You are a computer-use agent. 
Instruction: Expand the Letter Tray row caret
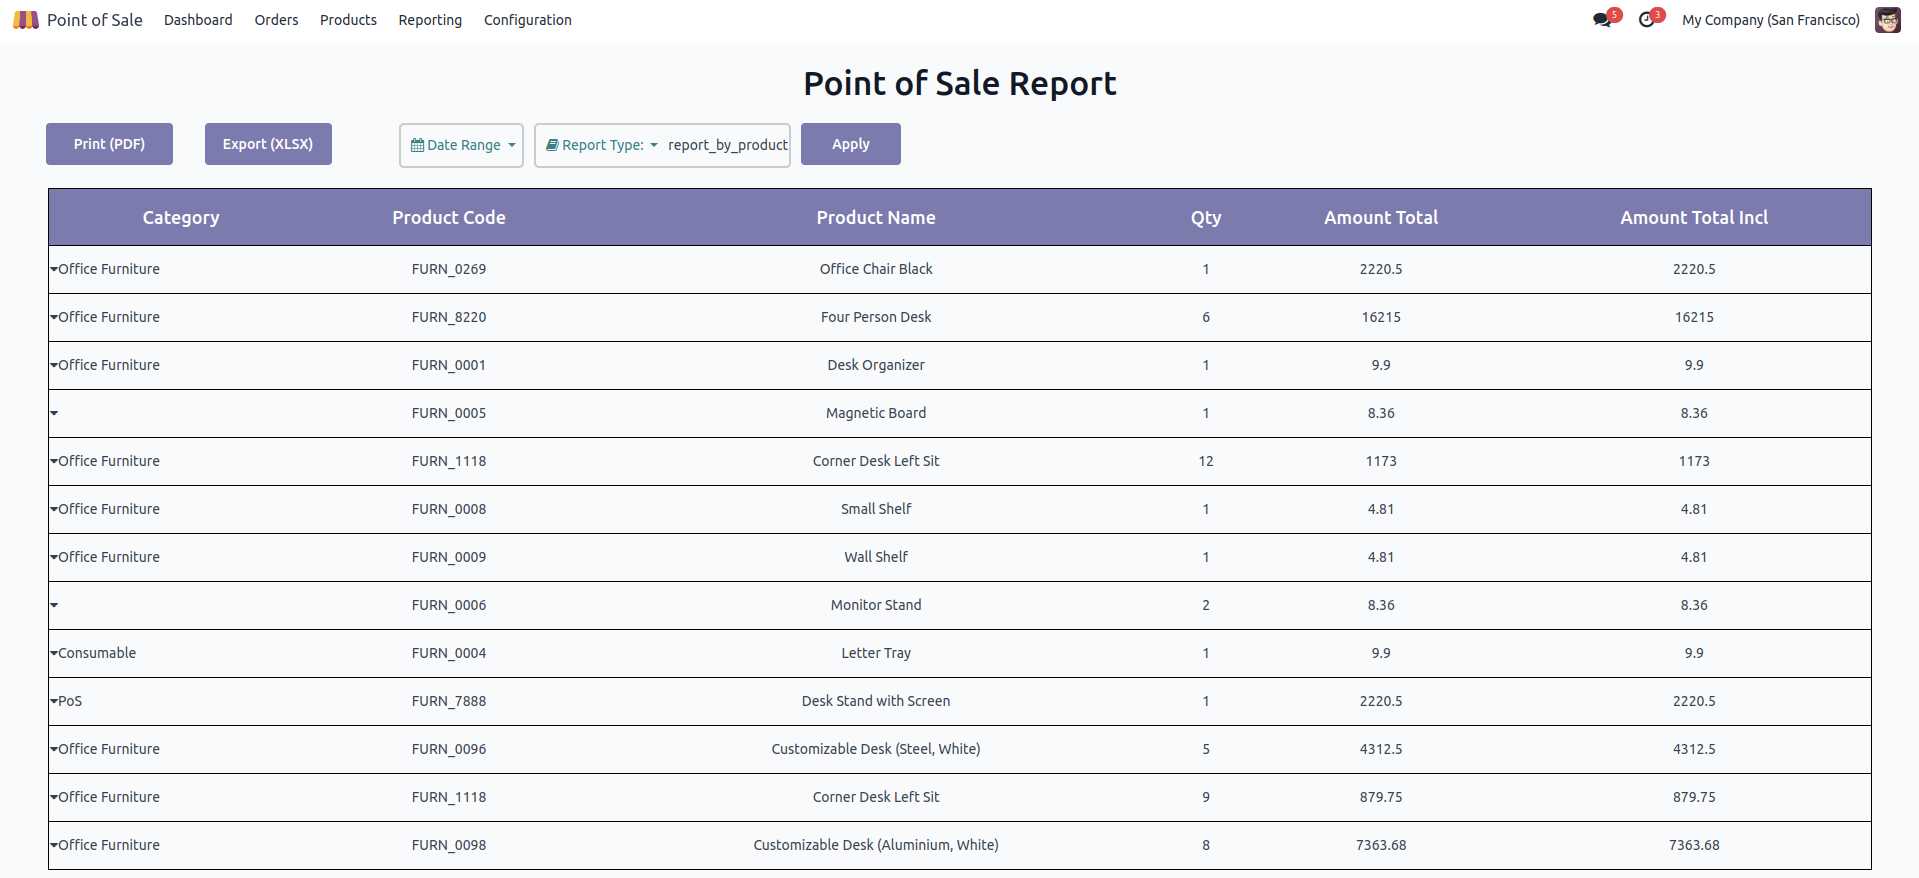pyautogui.click(x=54, y=653)
